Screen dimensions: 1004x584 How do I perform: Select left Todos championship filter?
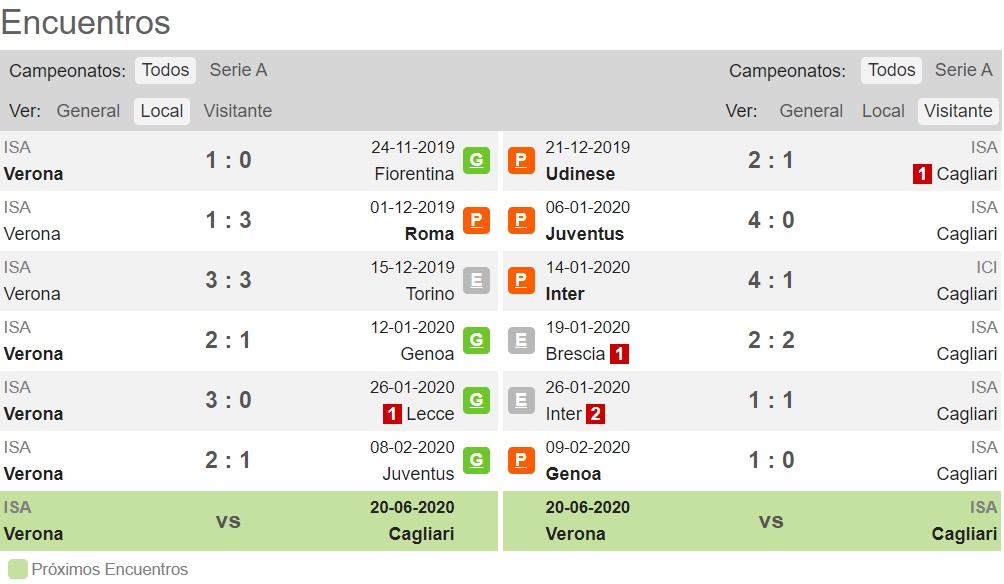coord(165,70)
